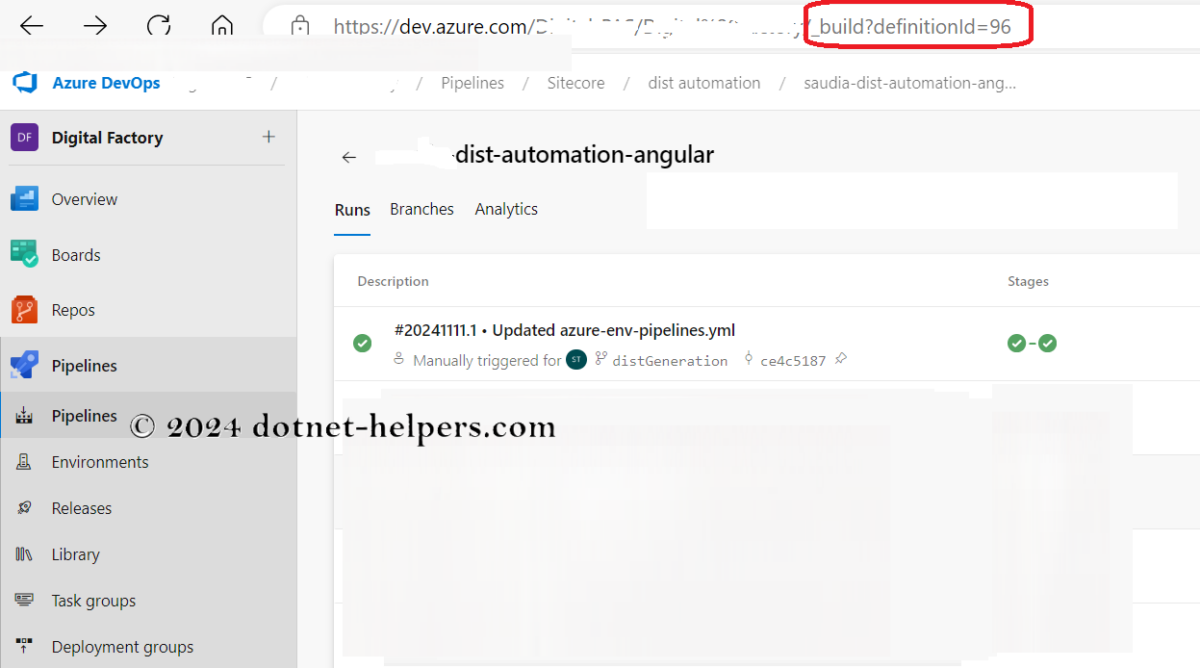
Task: Open the browser home page icon
Action: pos(222,26)
